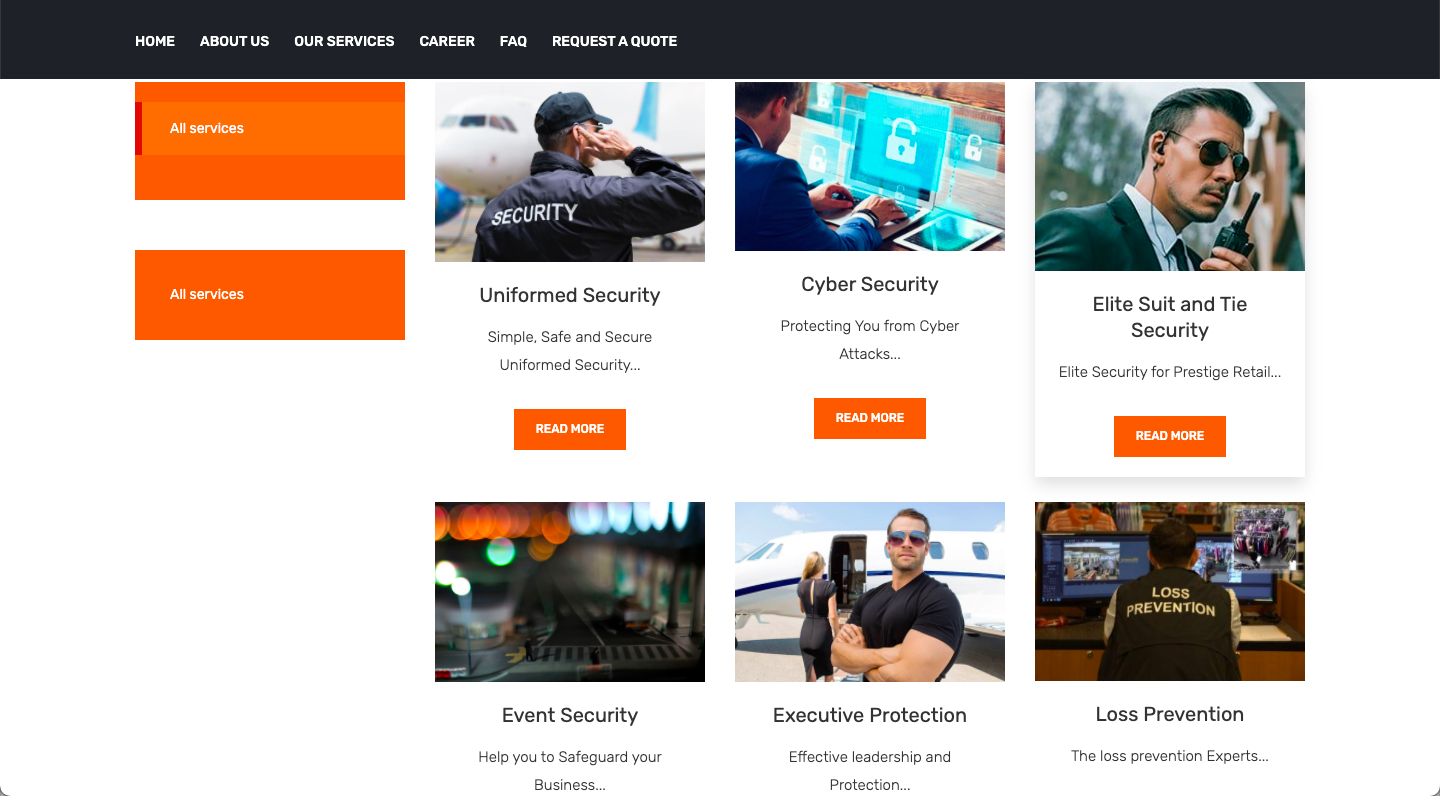This screenshot has width=1440, height=796.
Task: Open the FAQ page link
Action: [513, 41]
